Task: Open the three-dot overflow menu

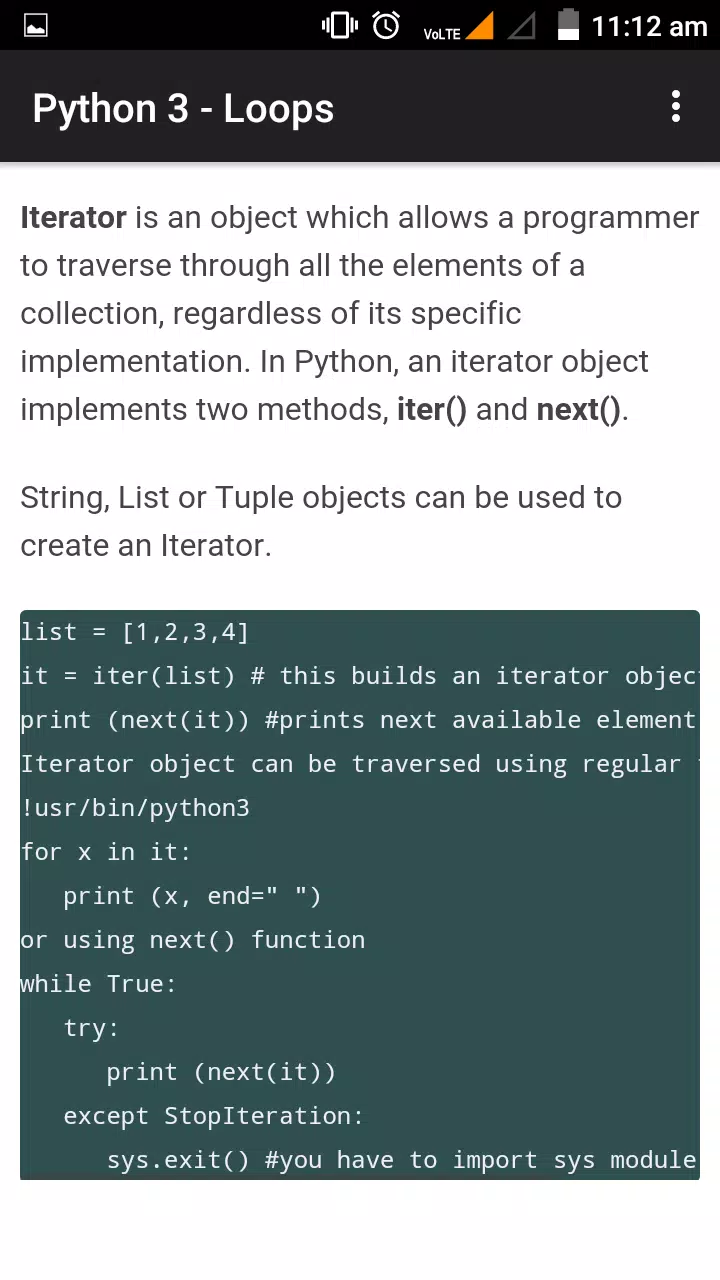Action: pyautogui.click(x=676, y=106)
